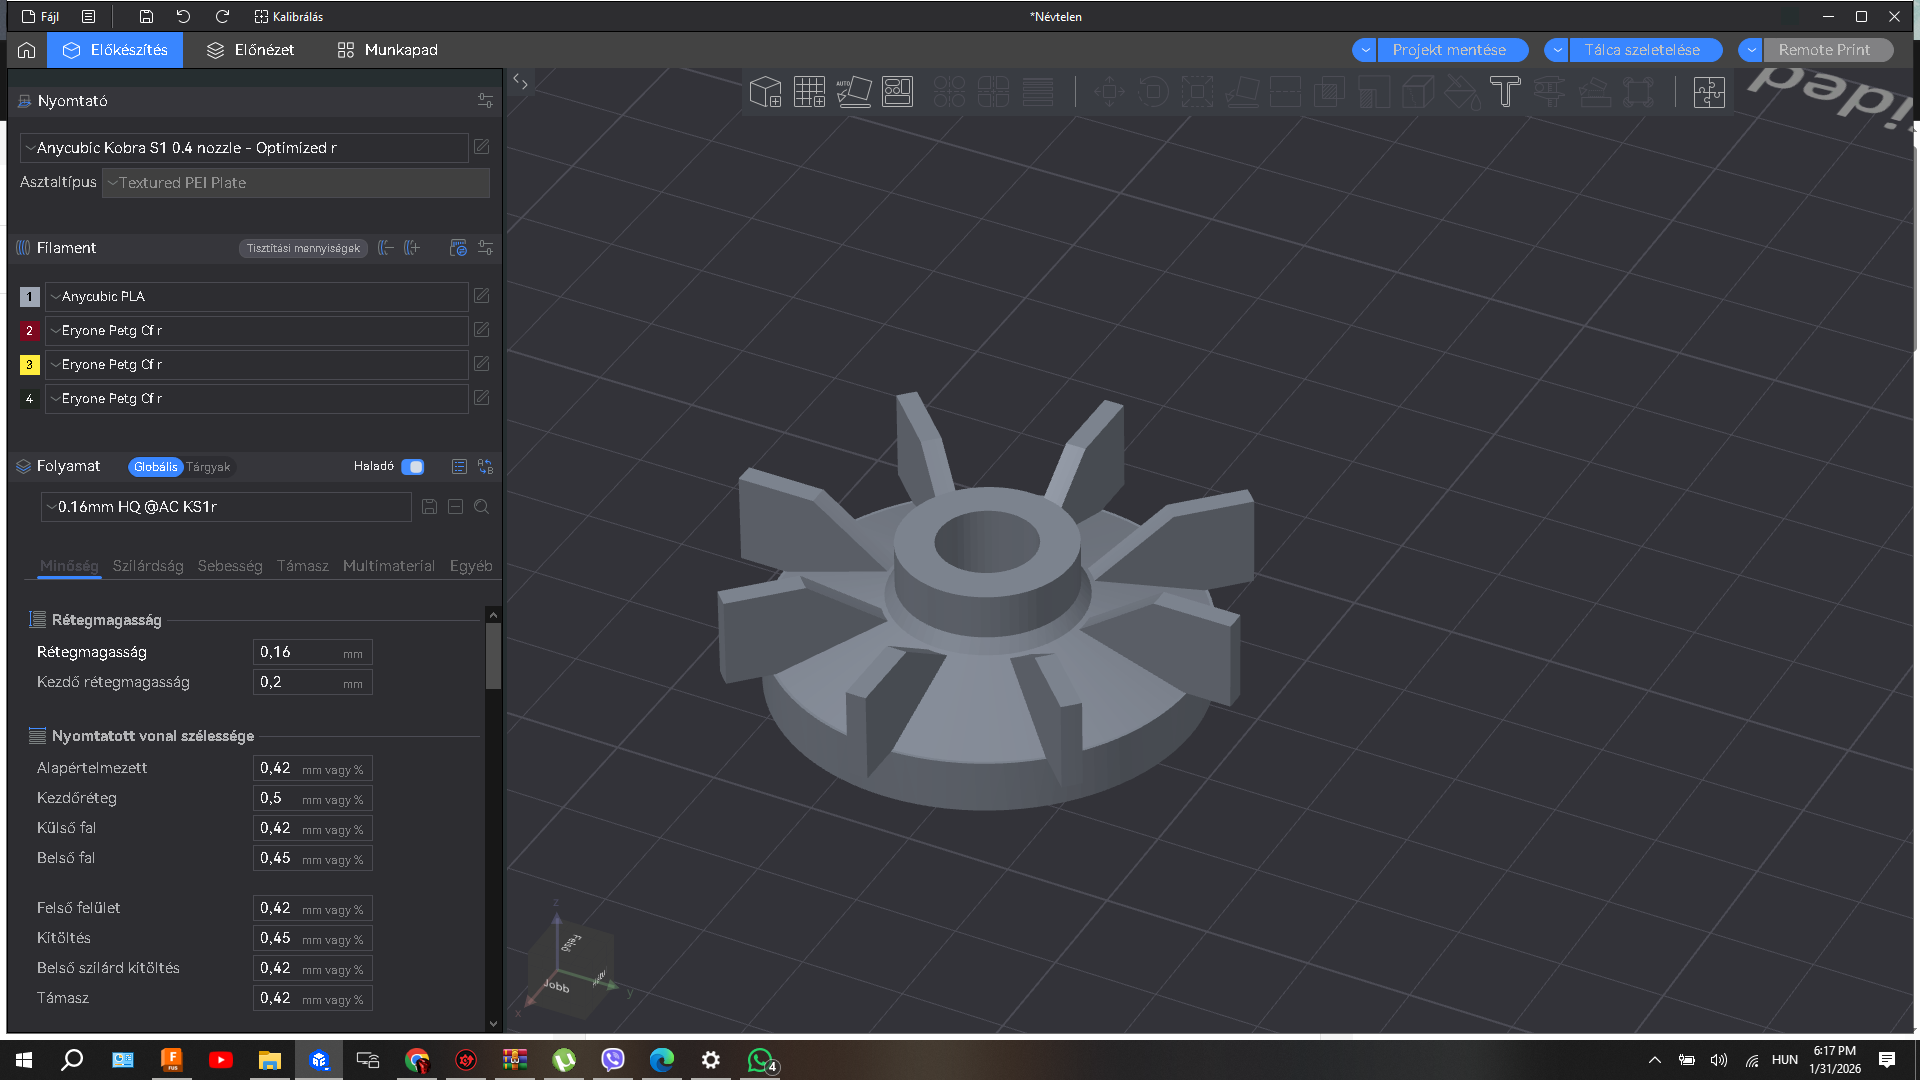
Task: Click the Rétegmagasság 0,16 input field
Action: (312, 652)
